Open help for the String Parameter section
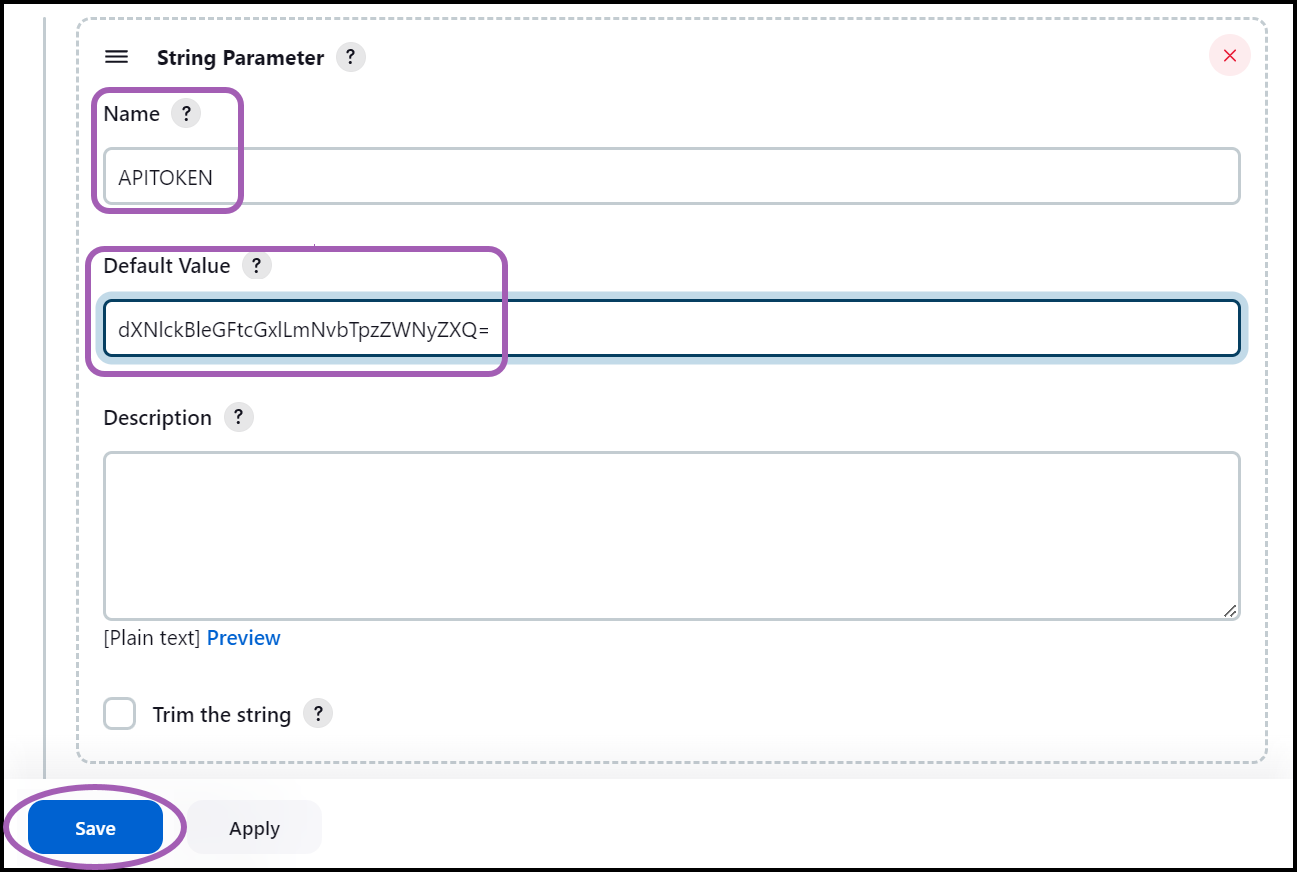The width and height of the screenshot is (1297, 872). [350, 57]
